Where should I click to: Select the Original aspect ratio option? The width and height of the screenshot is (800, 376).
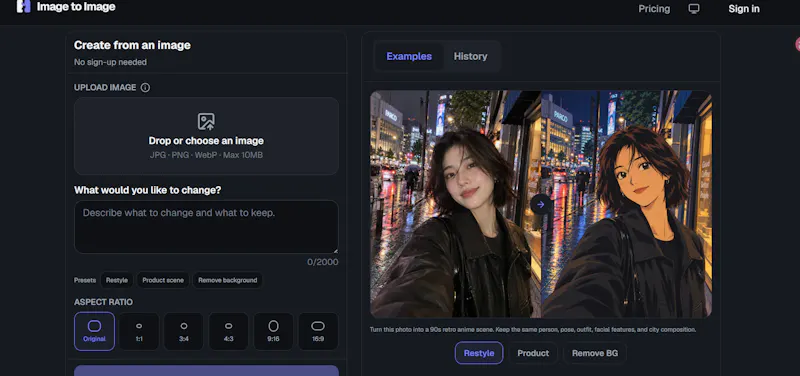coord(94,331)
